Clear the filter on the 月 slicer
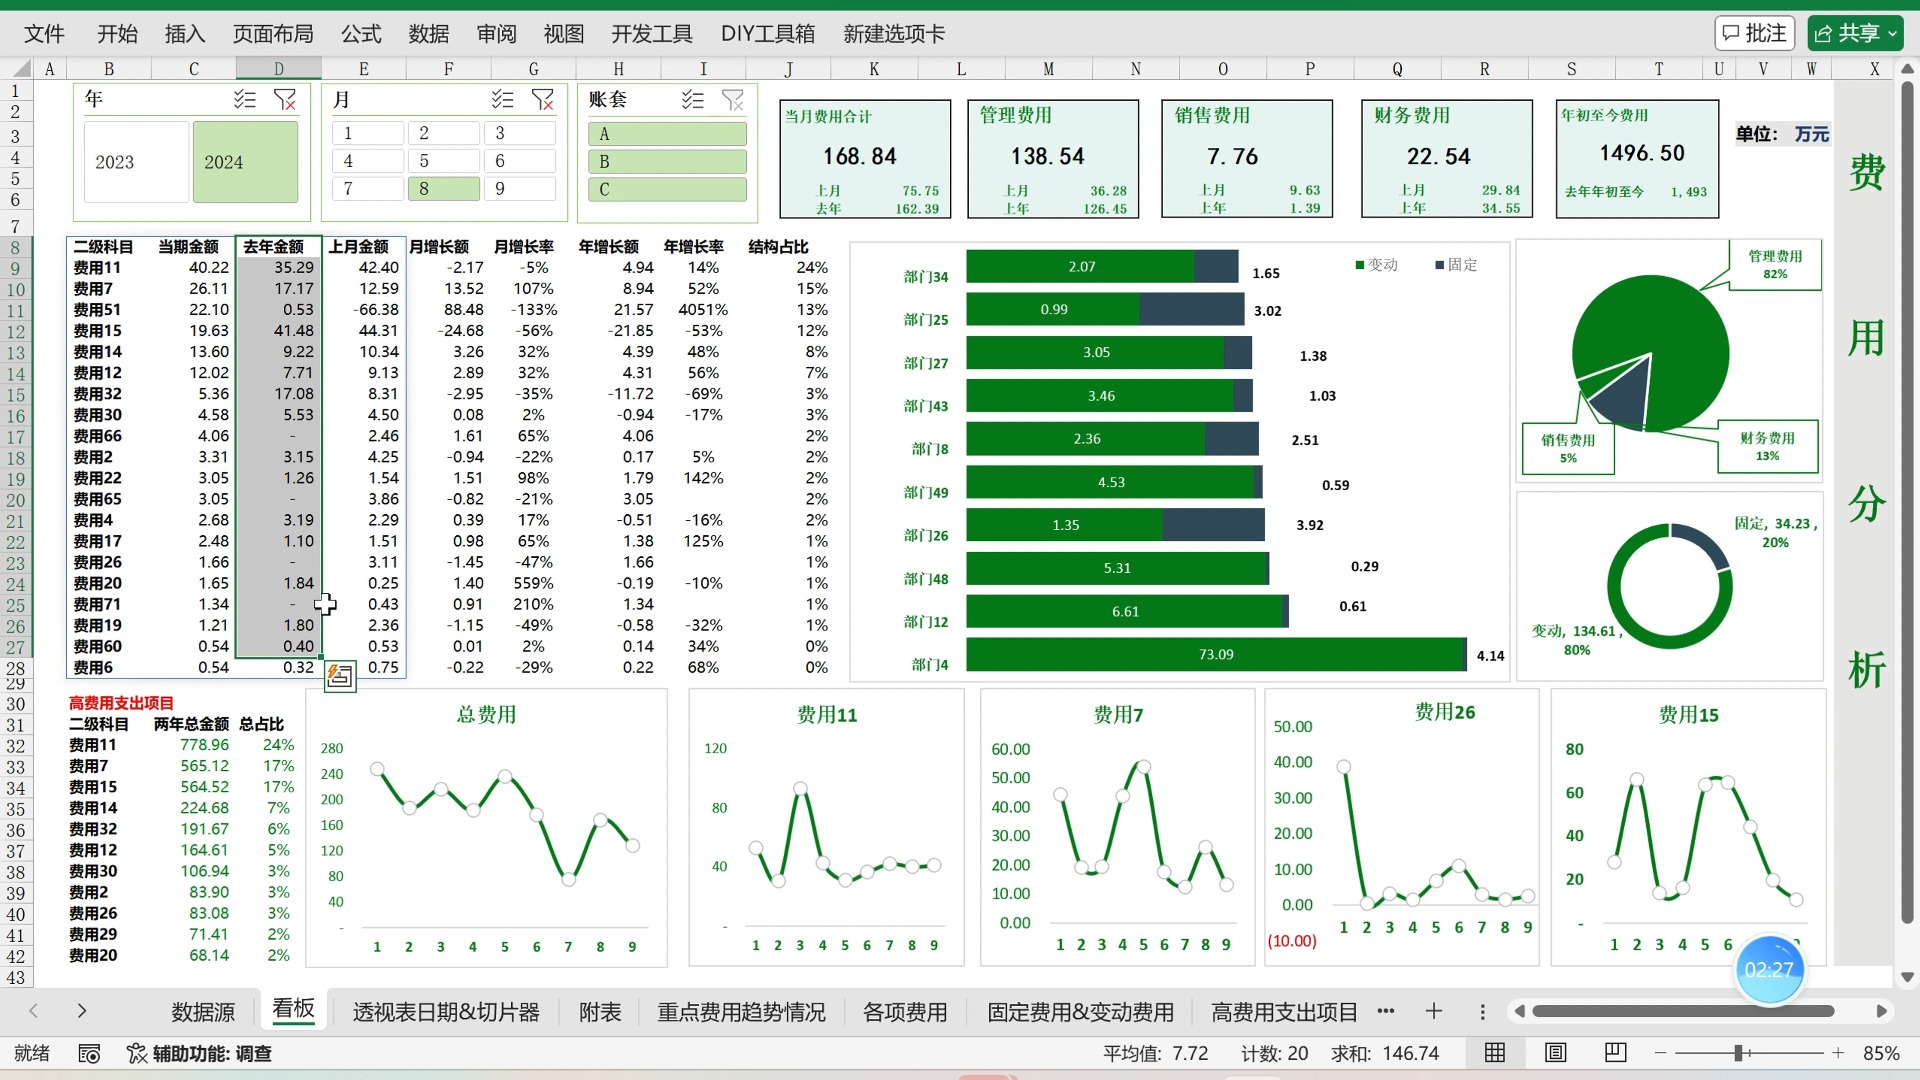Image resolution: width=1920 pixels, height=1080 pixels. (543, 100)
